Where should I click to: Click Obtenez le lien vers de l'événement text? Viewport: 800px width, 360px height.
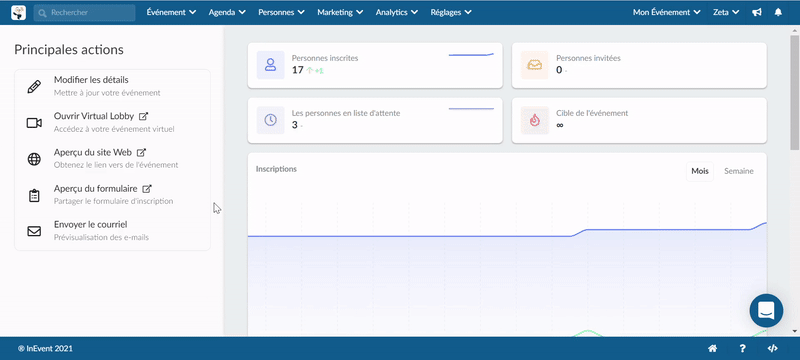click(116, 165)
